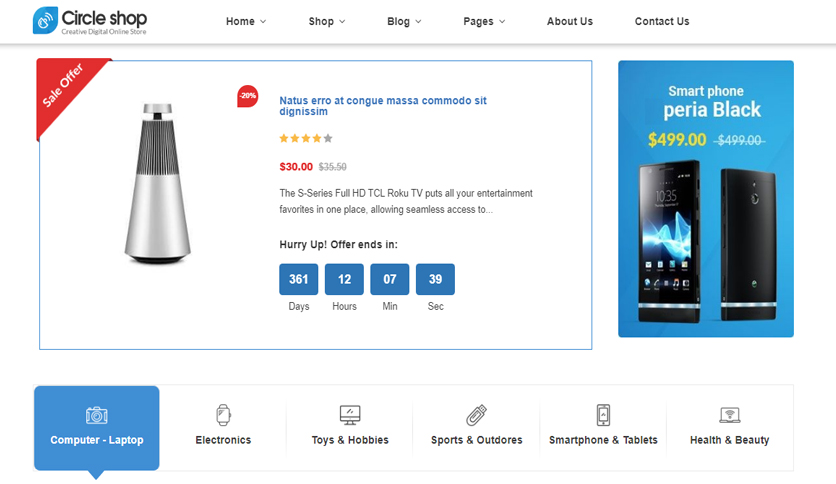The image size is (836, 484).
Task: Click the Circle shop brand name text
Action: [104, 18]
